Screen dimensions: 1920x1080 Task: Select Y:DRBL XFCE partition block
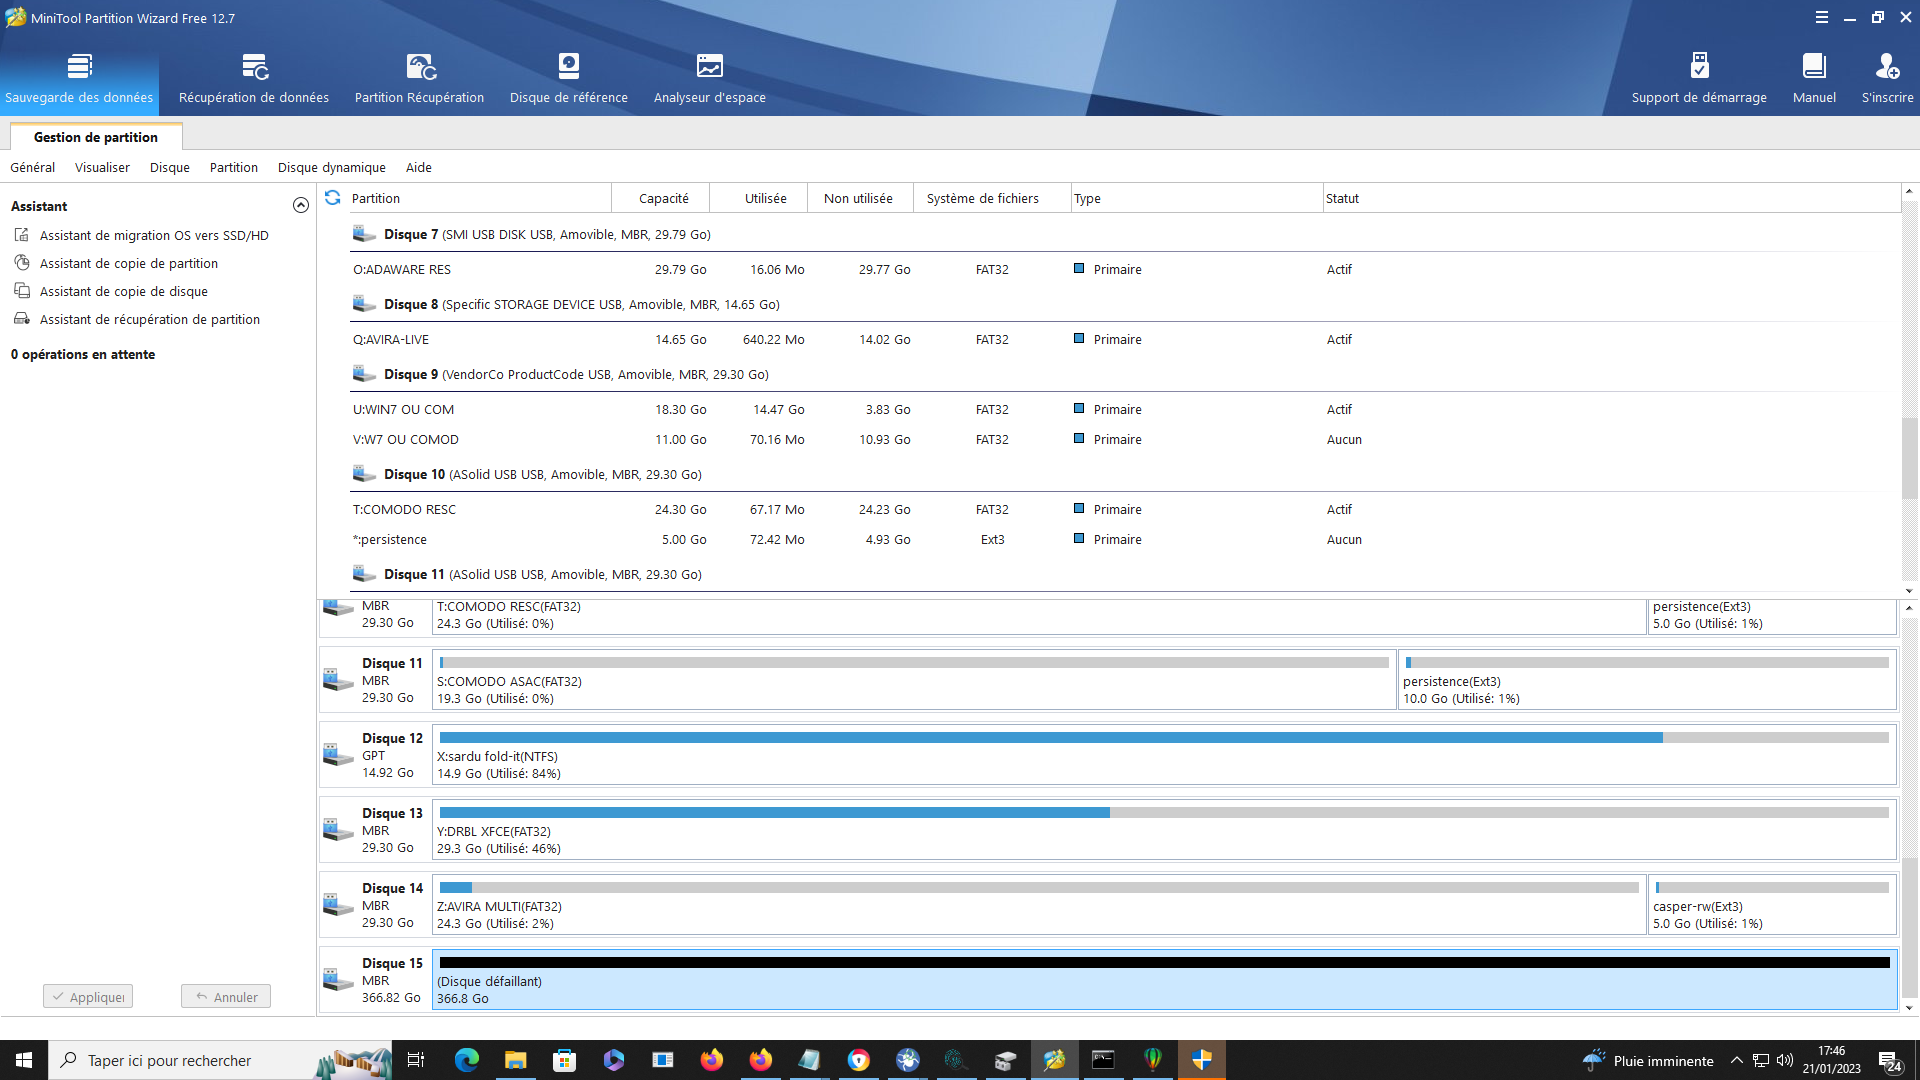[x=1164, y=830]
